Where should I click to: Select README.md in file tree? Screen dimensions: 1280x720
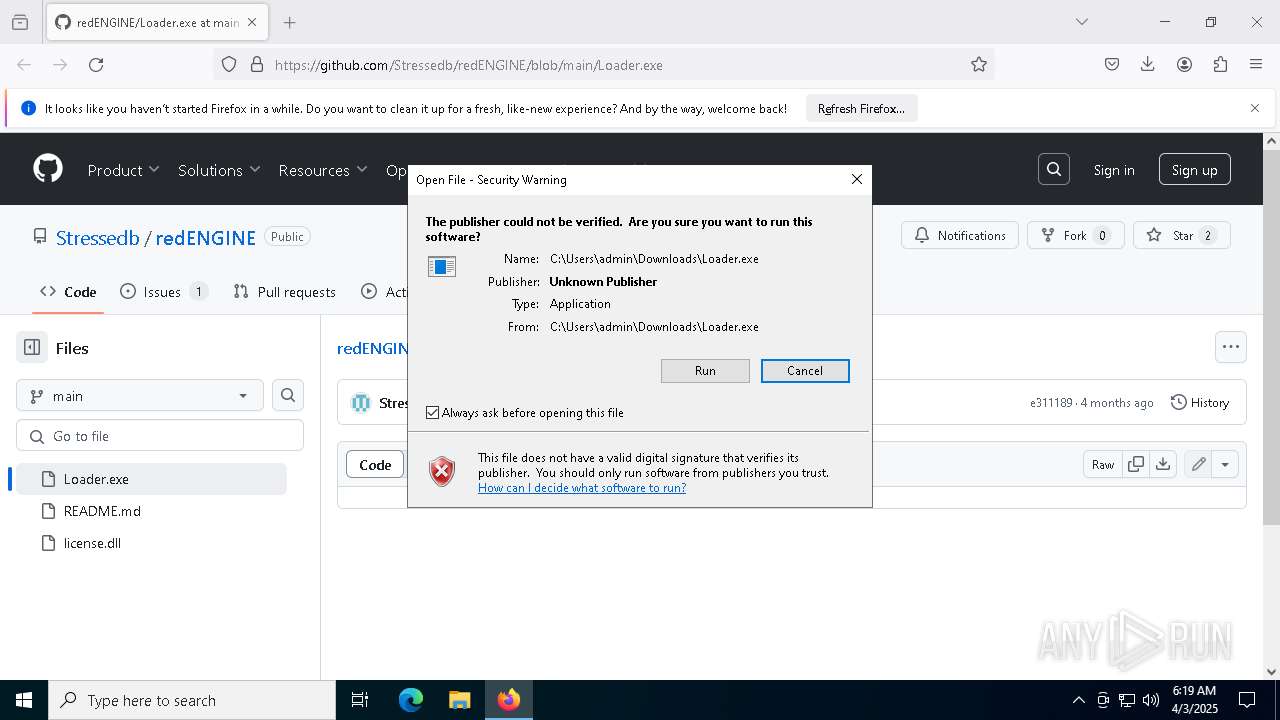coord(151,511)
